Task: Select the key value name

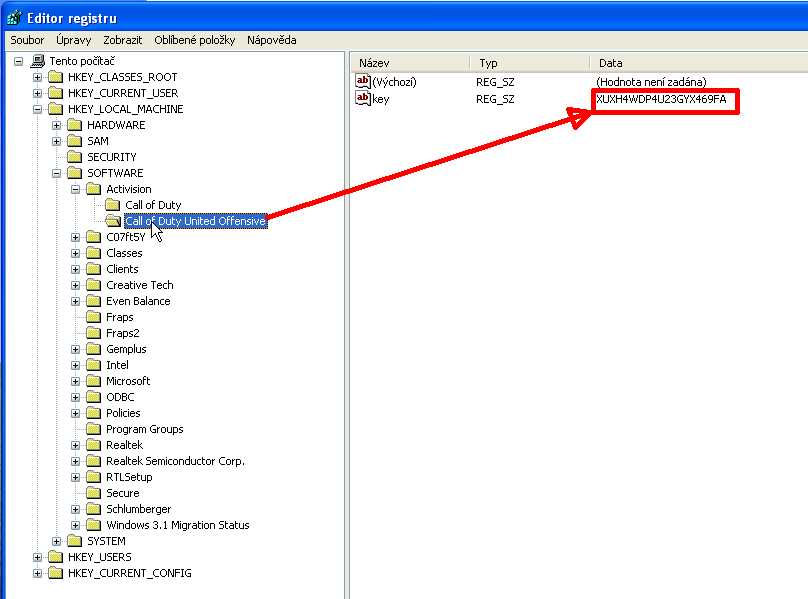Action: point(380,99)
